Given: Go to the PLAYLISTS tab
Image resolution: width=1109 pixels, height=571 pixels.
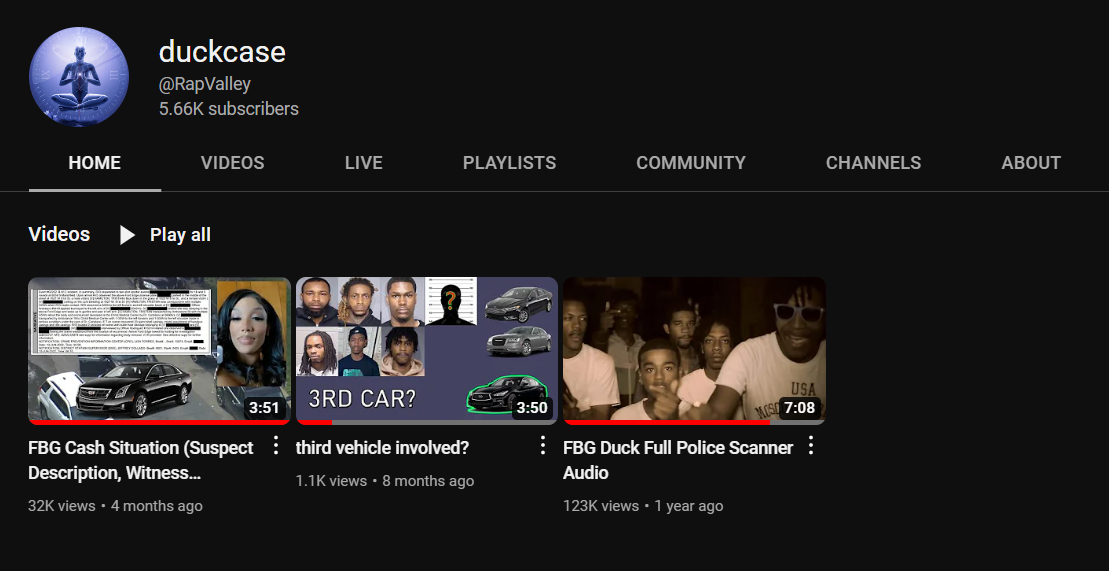Looking at the screenshot, I should 509,163.
